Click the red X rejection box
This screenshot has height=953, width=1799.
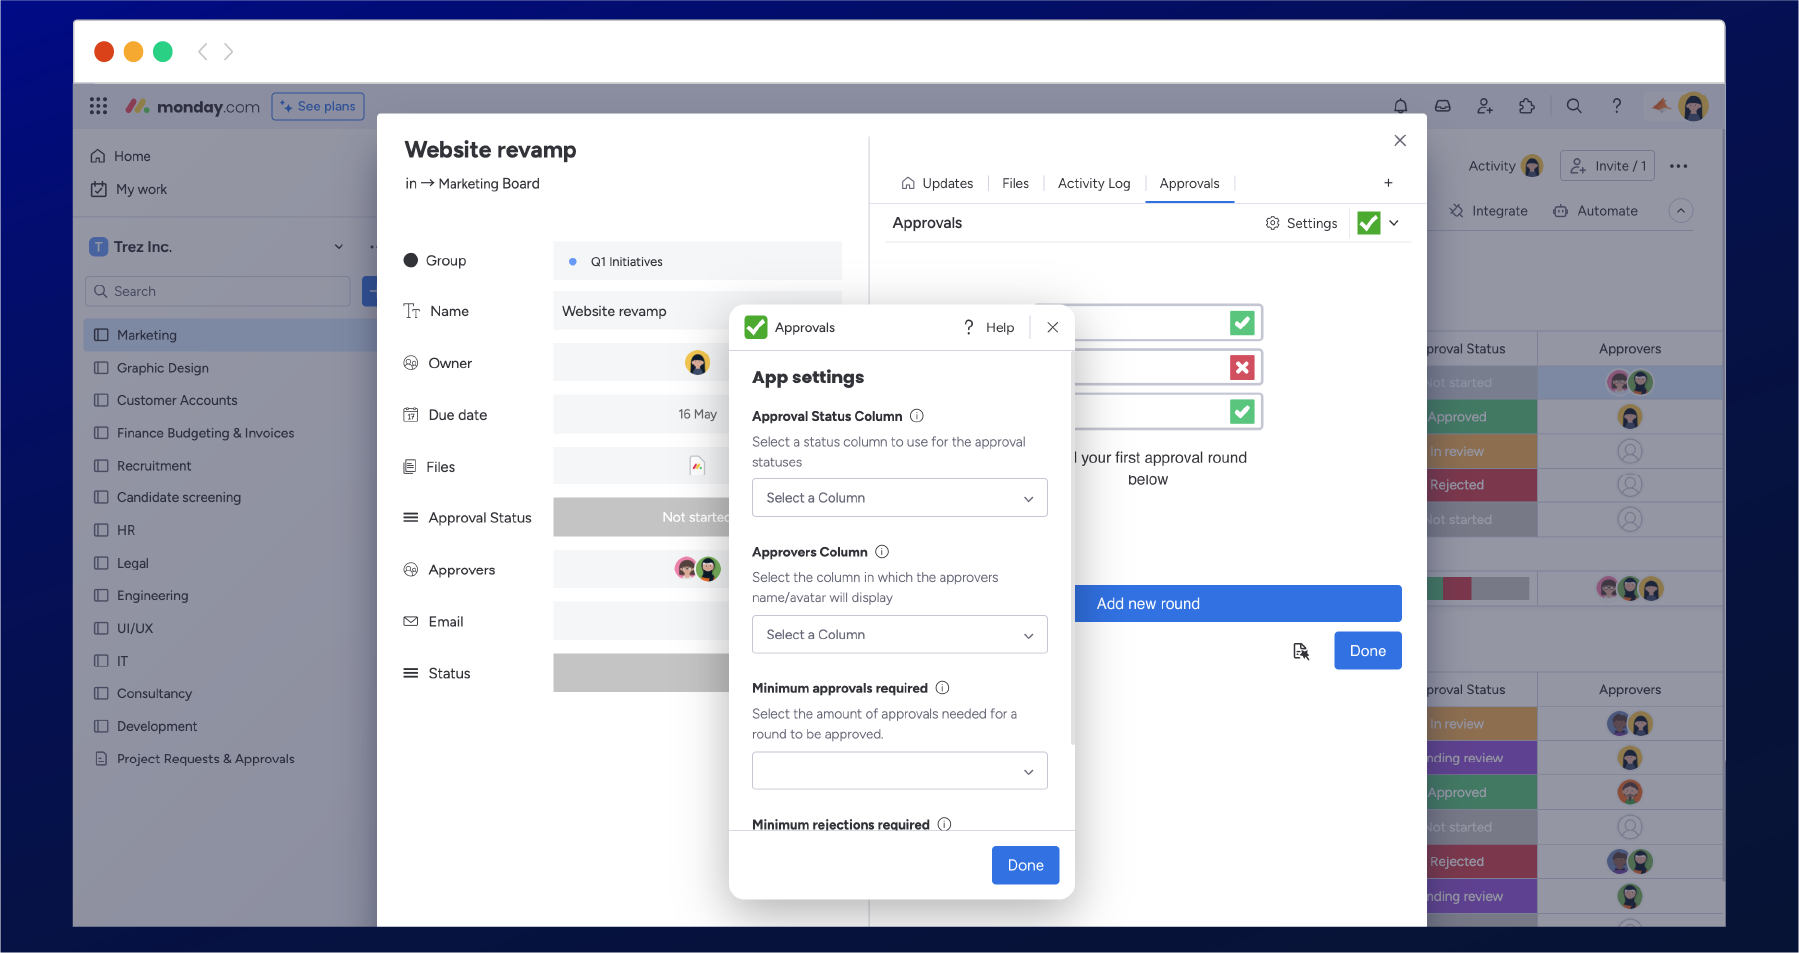point(1242,367)
